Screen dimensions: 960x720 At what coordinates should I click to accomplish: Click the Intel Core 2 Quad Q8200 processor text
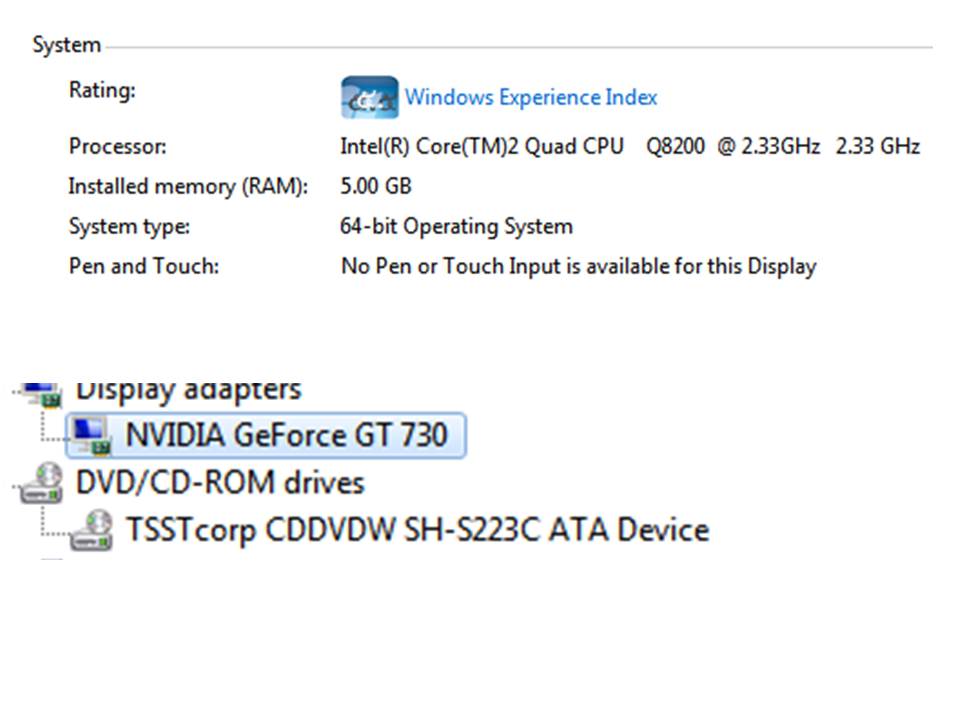[629, 146]
